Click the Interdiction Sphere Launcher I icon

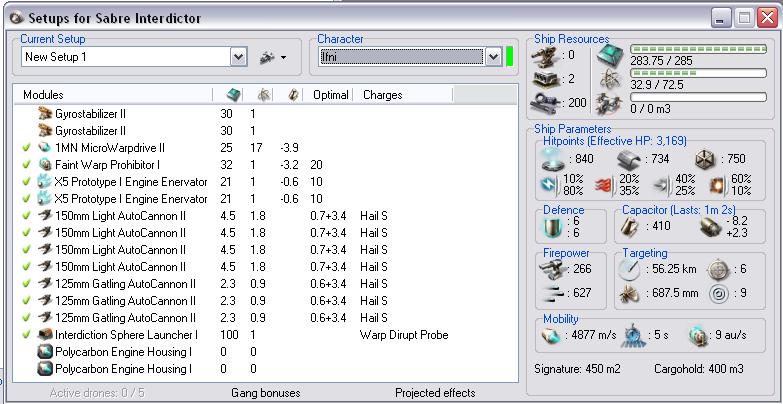tap(45, 335)
